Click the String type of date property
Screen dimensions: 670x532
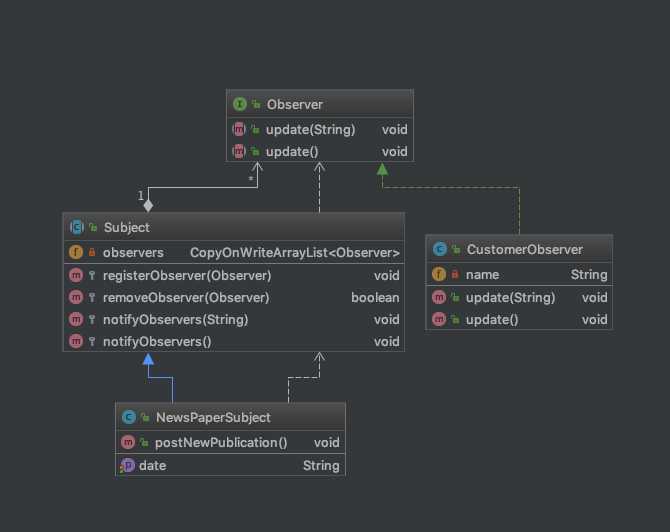pos(321,466)
